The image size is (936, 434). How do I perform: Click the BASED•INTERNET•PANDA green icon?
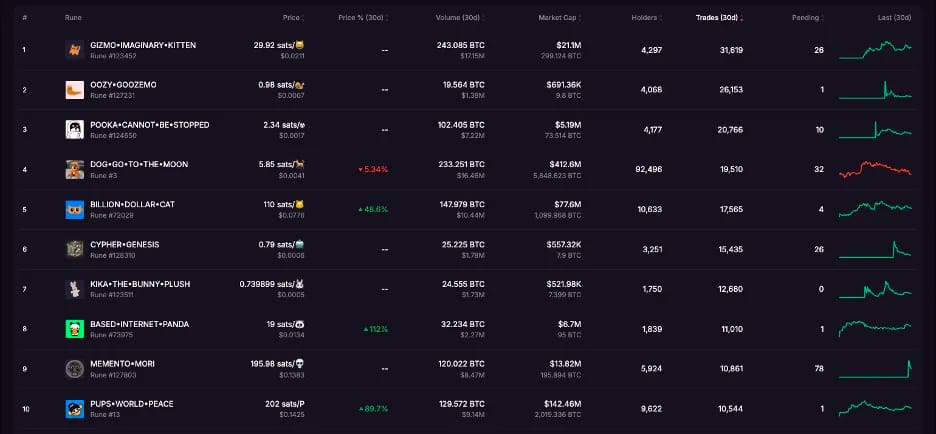coord(75,329)
